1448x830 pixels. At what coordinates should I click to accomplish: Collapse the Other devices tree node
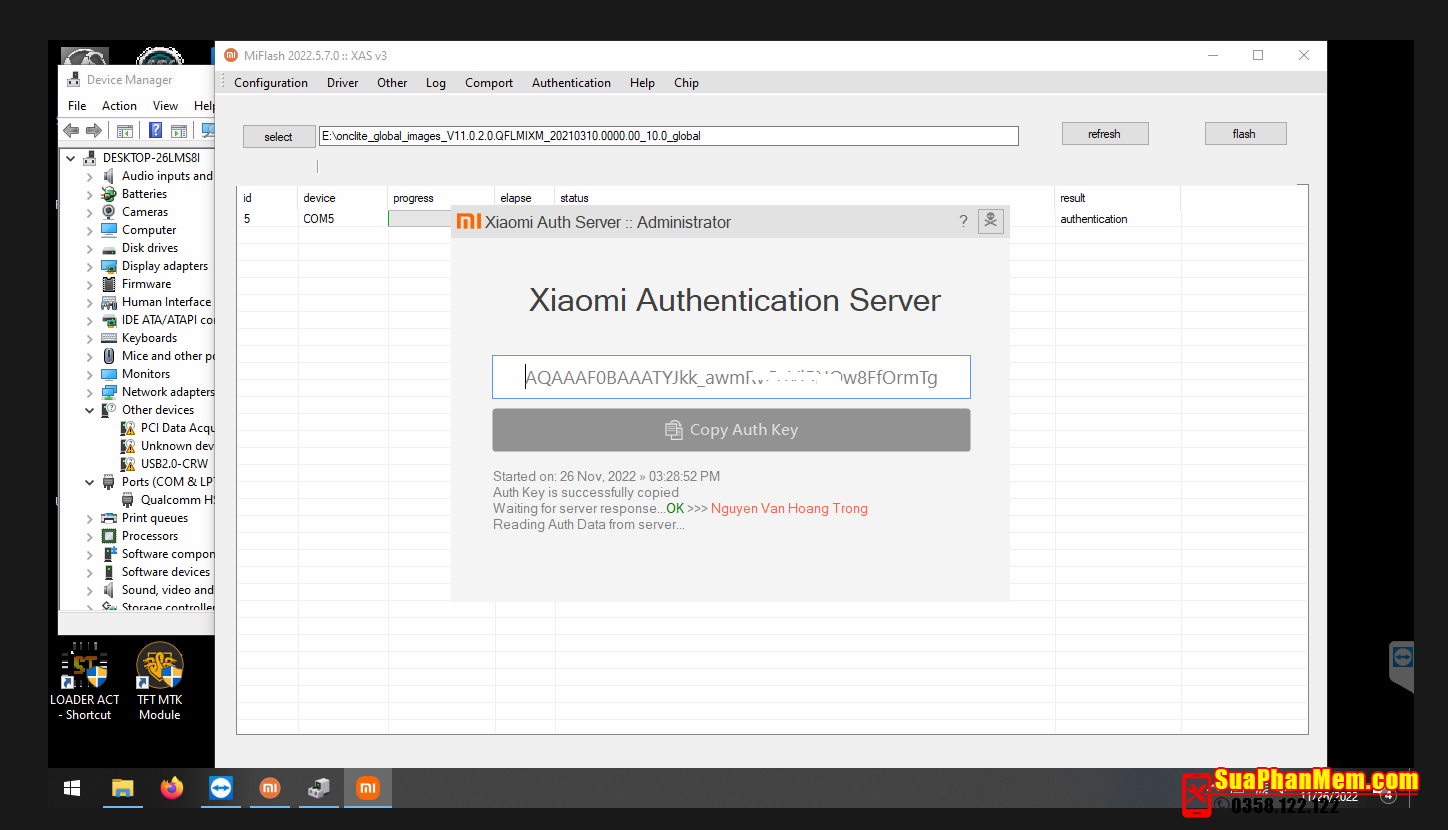click(x=90, y=410)
